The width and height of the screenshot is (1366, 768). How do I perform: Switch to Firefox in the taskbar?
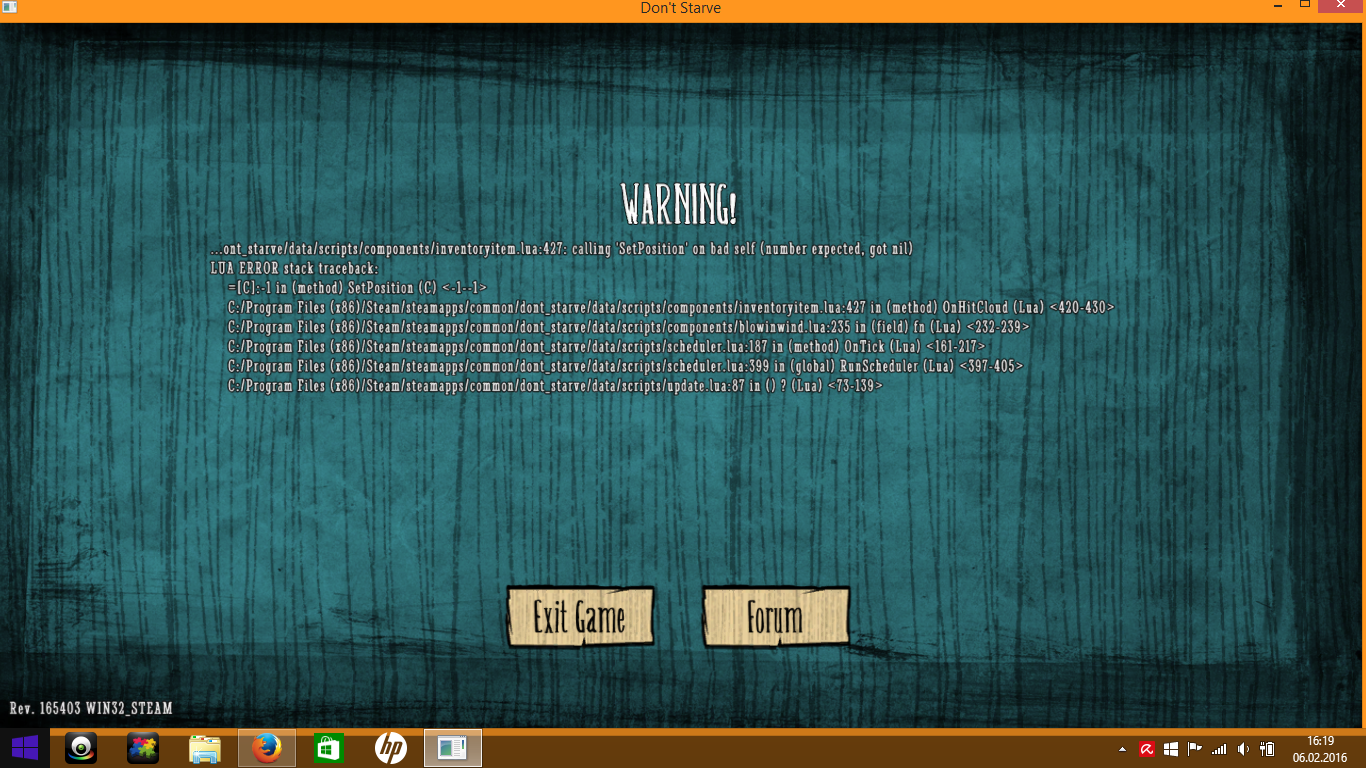[x=267, y=748]
